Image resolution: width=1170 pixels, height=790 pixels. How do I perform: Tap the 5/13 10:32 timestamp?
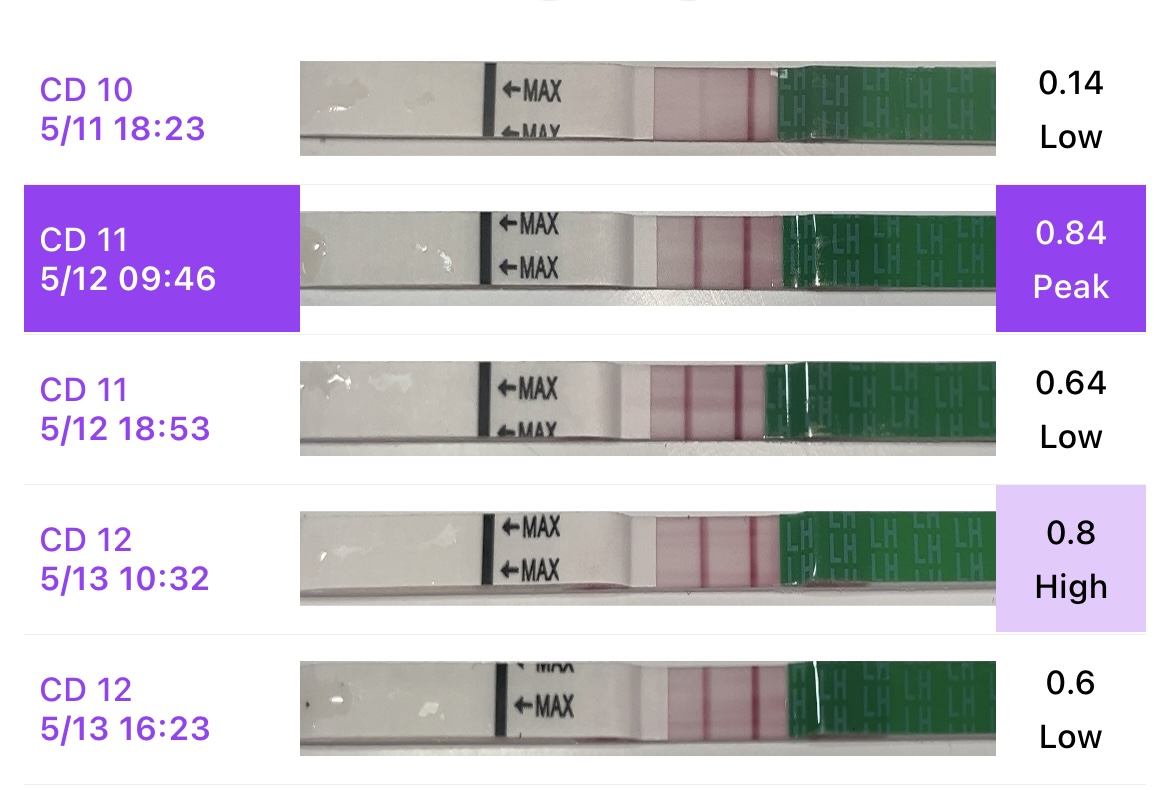(x=125, y=578)
